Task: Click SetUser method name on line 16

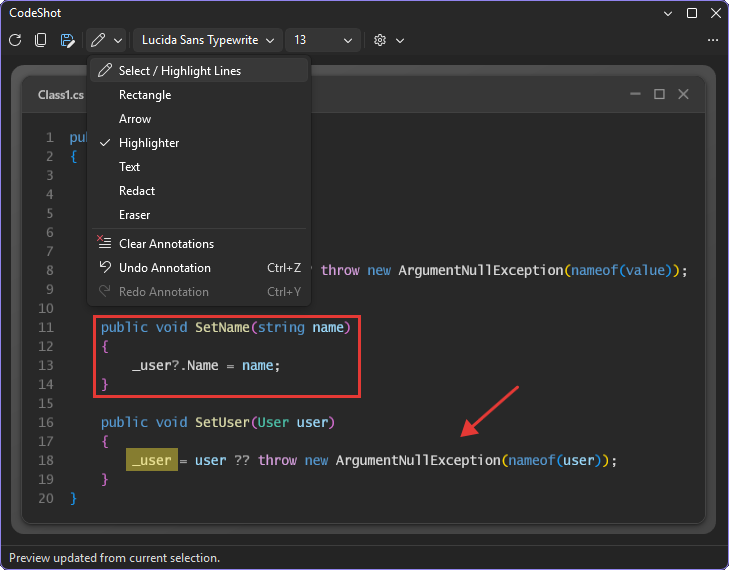Action: [x=222, y=423]
